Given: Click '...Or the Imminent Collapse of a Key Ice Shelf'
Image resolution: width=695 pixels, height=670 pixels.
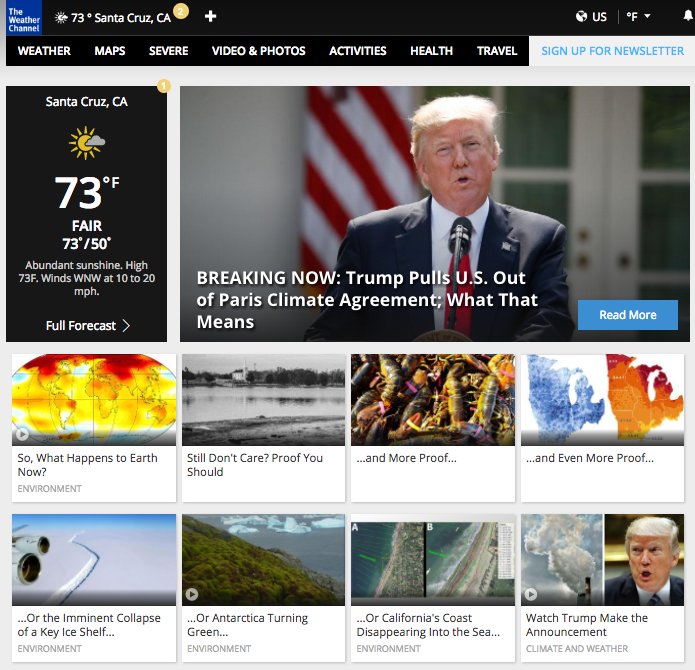Looking at the screenshot, I should pos(89,625).
